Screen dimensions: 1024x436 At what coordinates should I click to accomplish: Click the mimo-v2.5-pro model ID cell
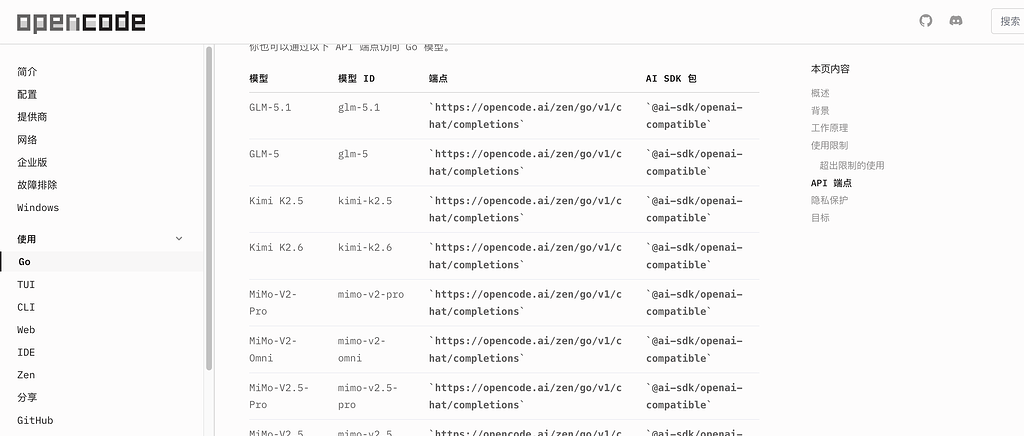[368, 396]
